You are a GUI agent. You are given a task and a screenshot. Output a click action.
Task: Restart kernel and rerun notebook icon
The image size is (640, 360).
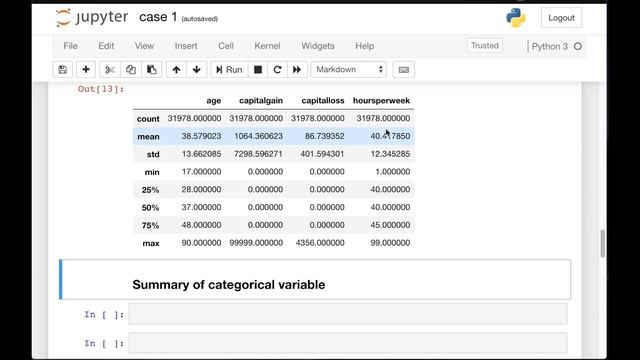297,70
